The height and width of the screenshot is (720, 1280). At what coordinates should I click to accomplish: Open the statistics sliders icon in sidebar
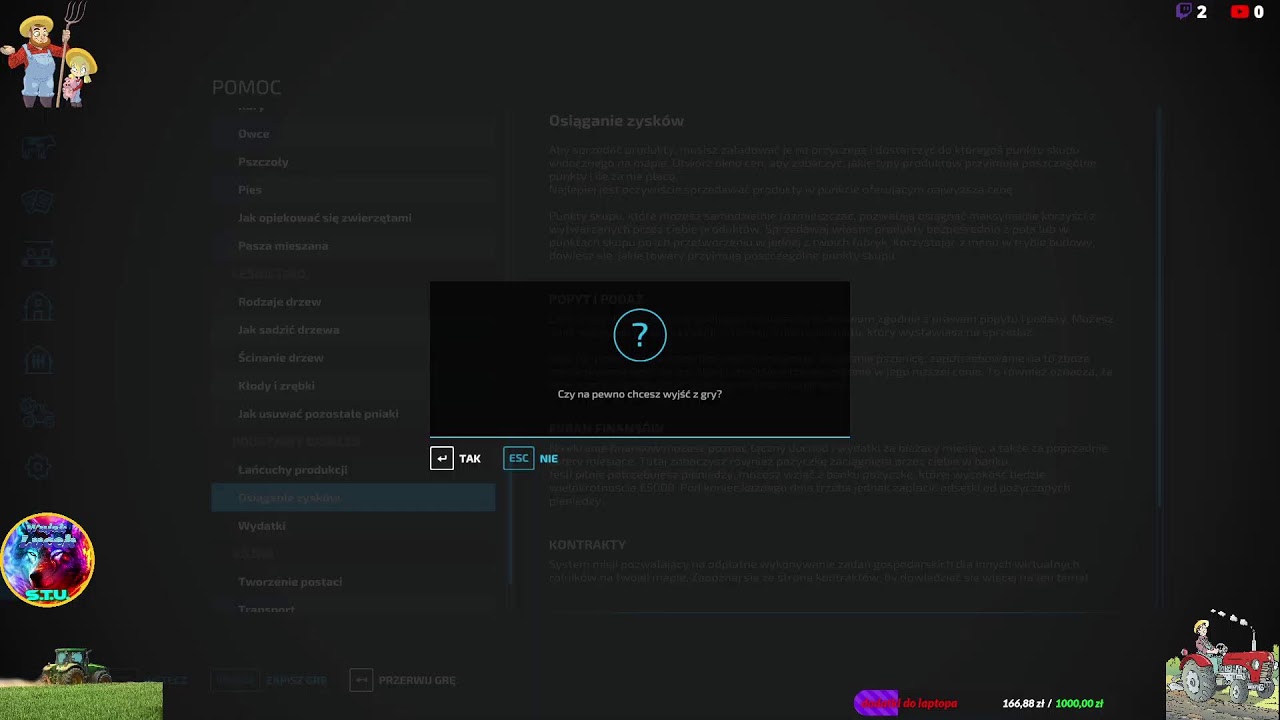[38, 360]
